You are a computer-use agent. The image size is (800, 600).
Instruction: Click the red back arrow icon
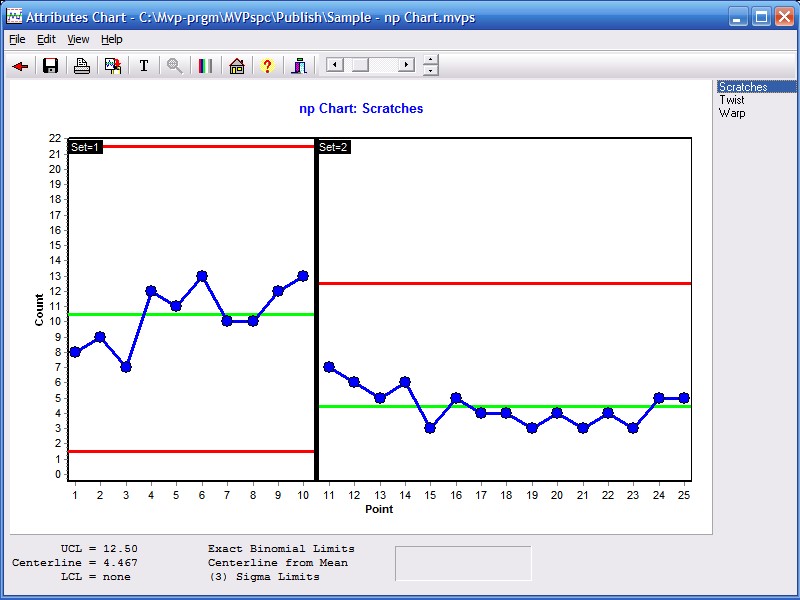20,66
